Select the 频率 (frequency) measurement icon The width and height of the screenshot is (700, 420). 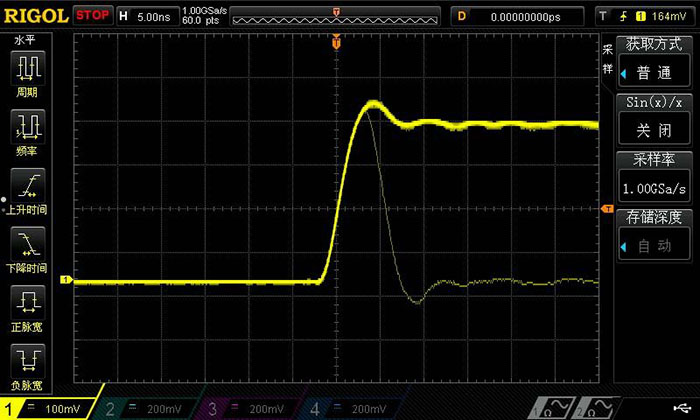[28, 132]
